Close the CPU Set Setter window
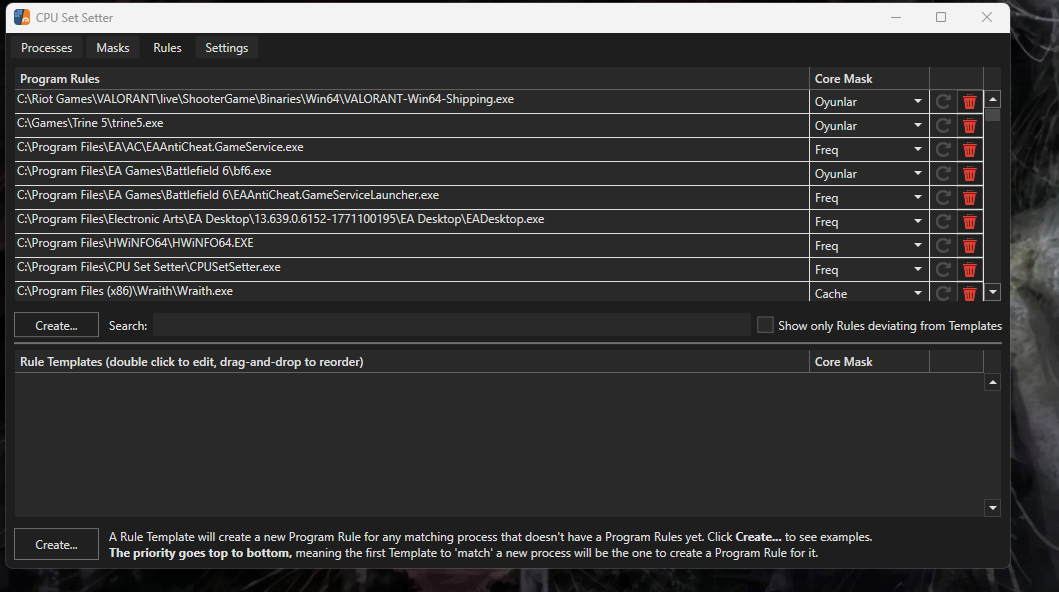This screenshot has height=592, width=1059. 987,18
